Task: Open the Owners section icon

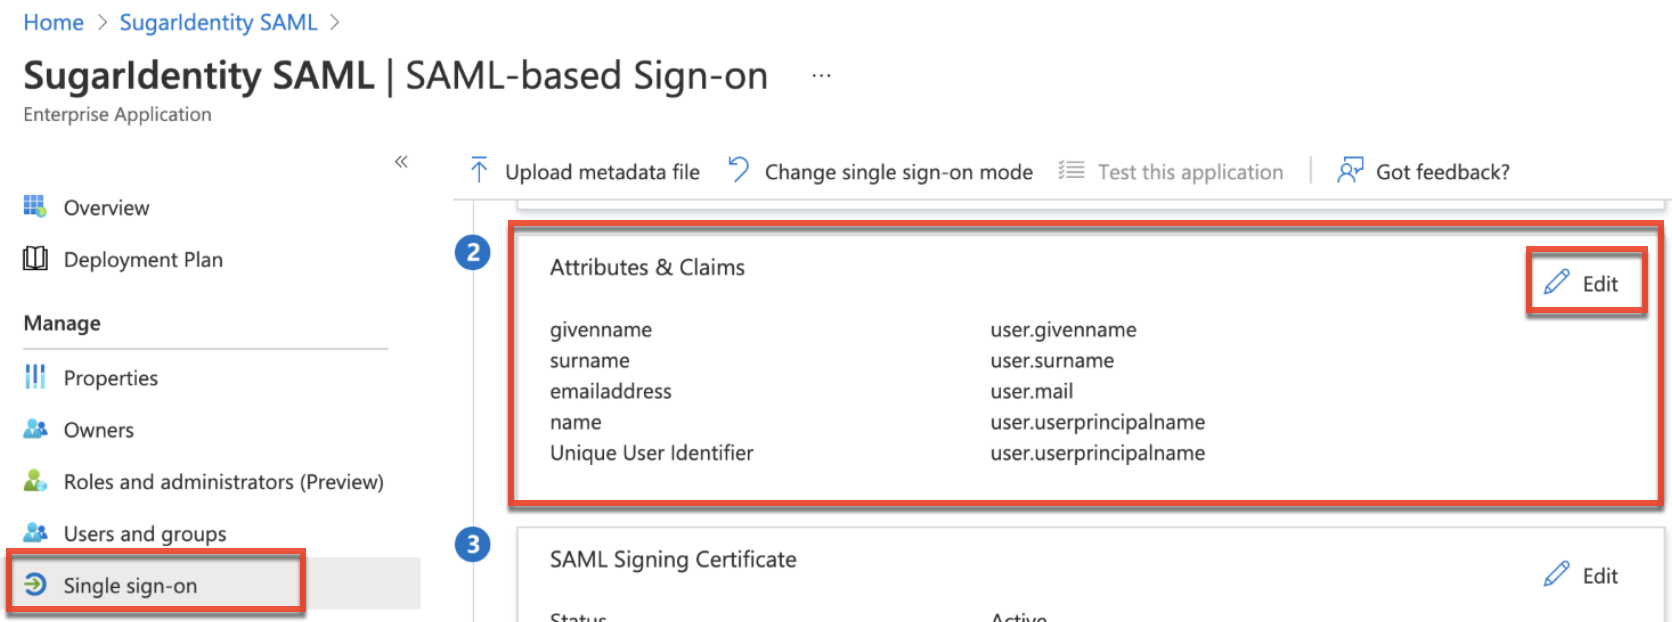Action: tap(35, 429)
